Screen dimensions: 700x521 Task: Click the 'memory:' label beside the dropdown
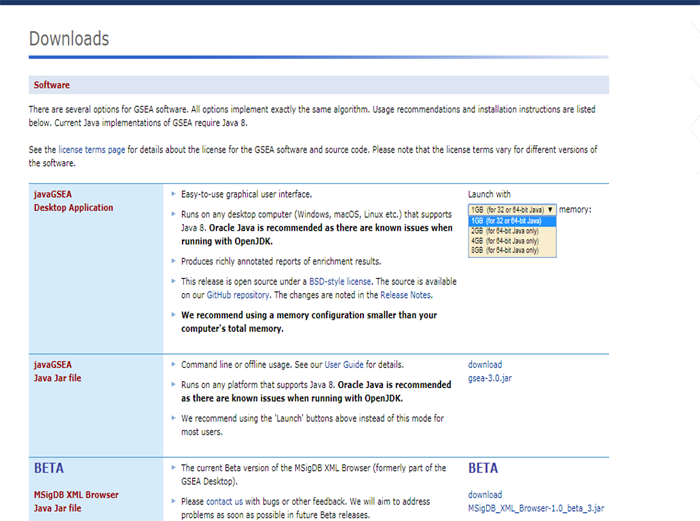[575, 209]
